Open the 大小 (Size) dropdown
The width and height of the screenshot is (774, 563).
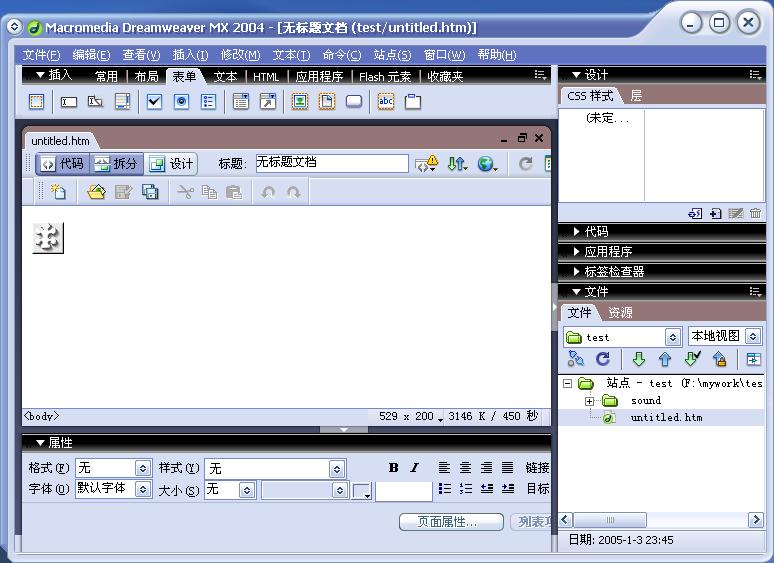pyautogui.click(x=247, y=490)
